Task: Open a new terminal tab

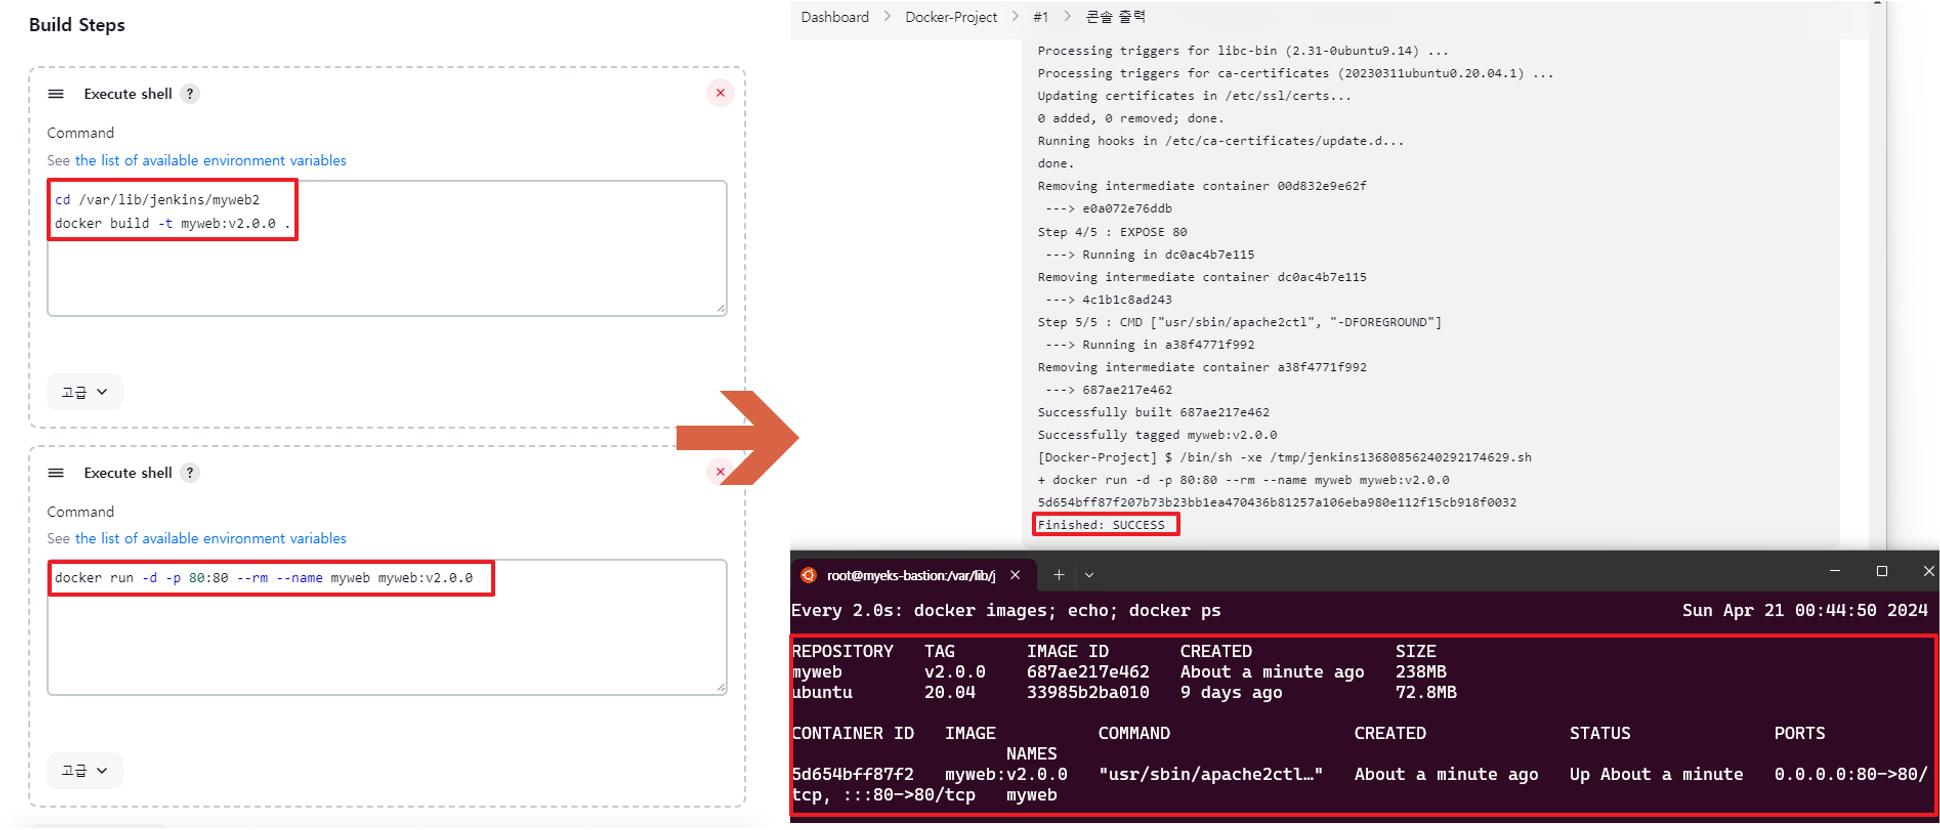Action: point(1059,575)
